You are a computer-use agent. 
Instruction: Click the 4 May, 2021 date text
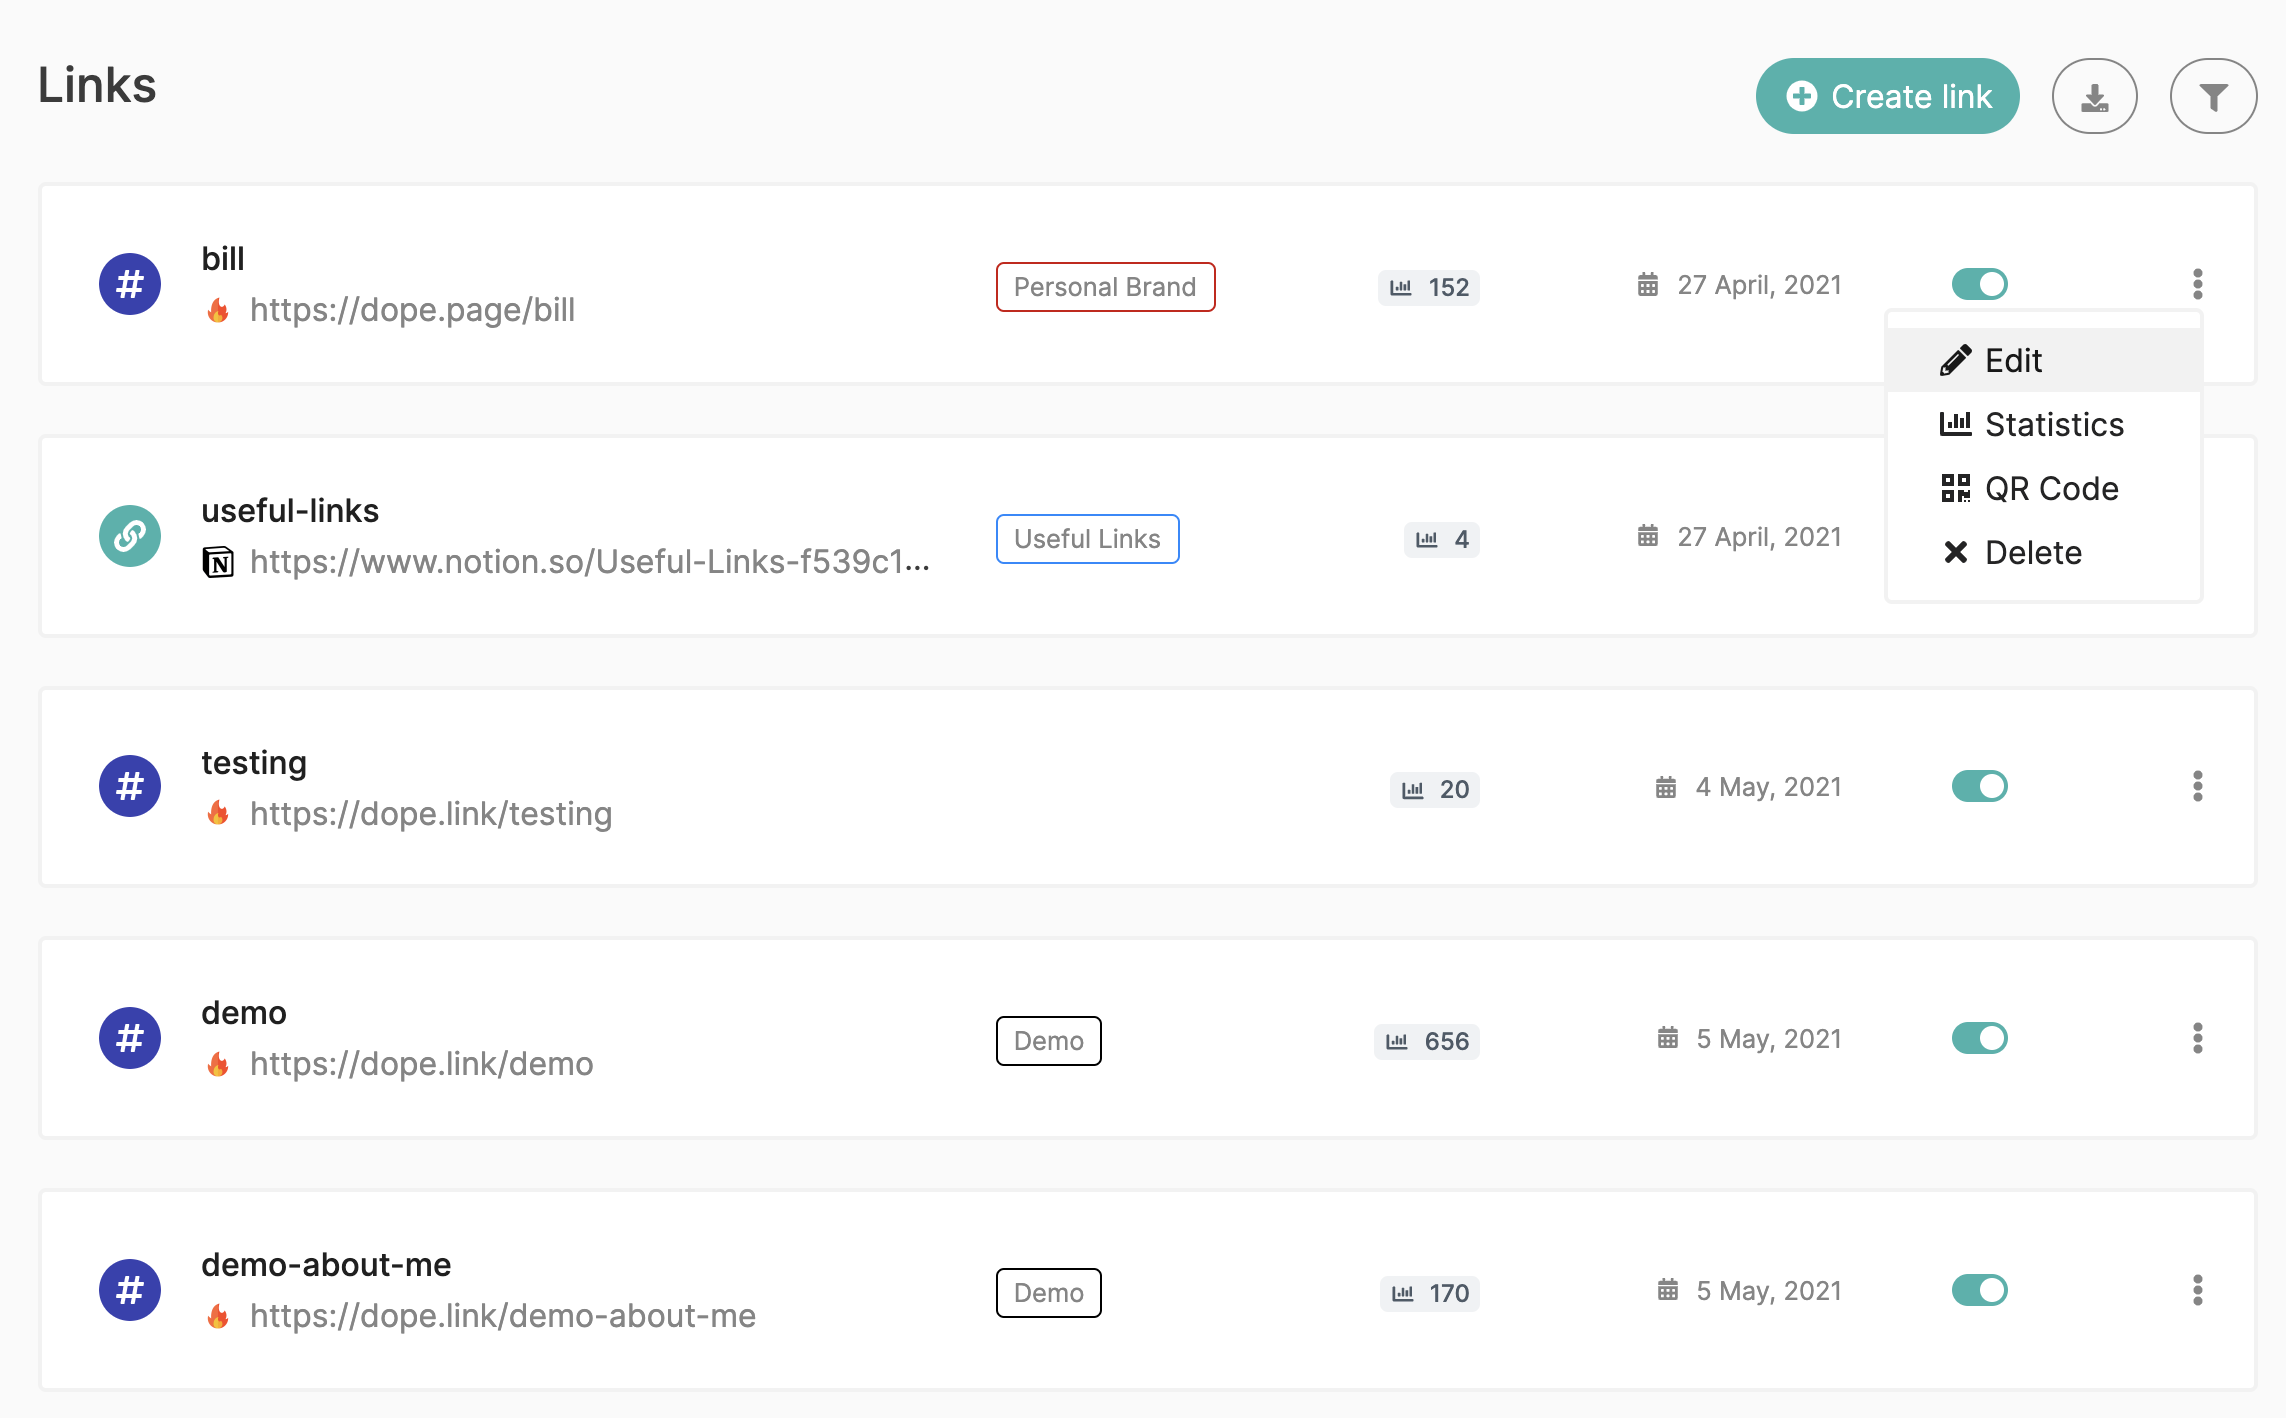click(1768, 787)
